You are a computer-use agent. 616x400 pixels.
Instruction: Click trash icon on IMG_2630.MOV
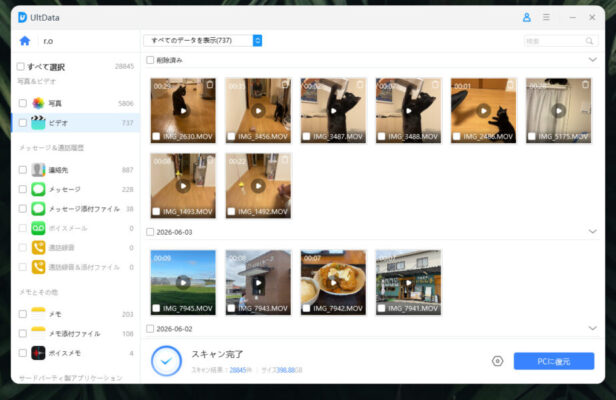210,84
